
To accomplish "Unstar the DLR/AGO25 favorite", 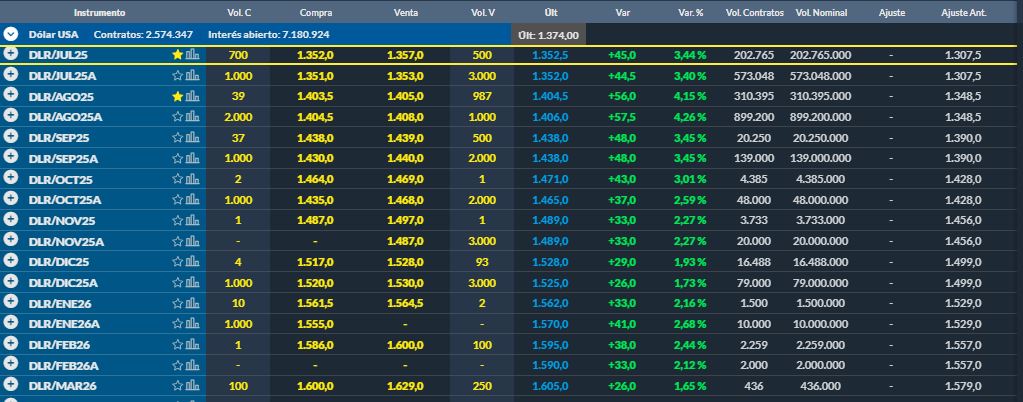I will point(178,96).
